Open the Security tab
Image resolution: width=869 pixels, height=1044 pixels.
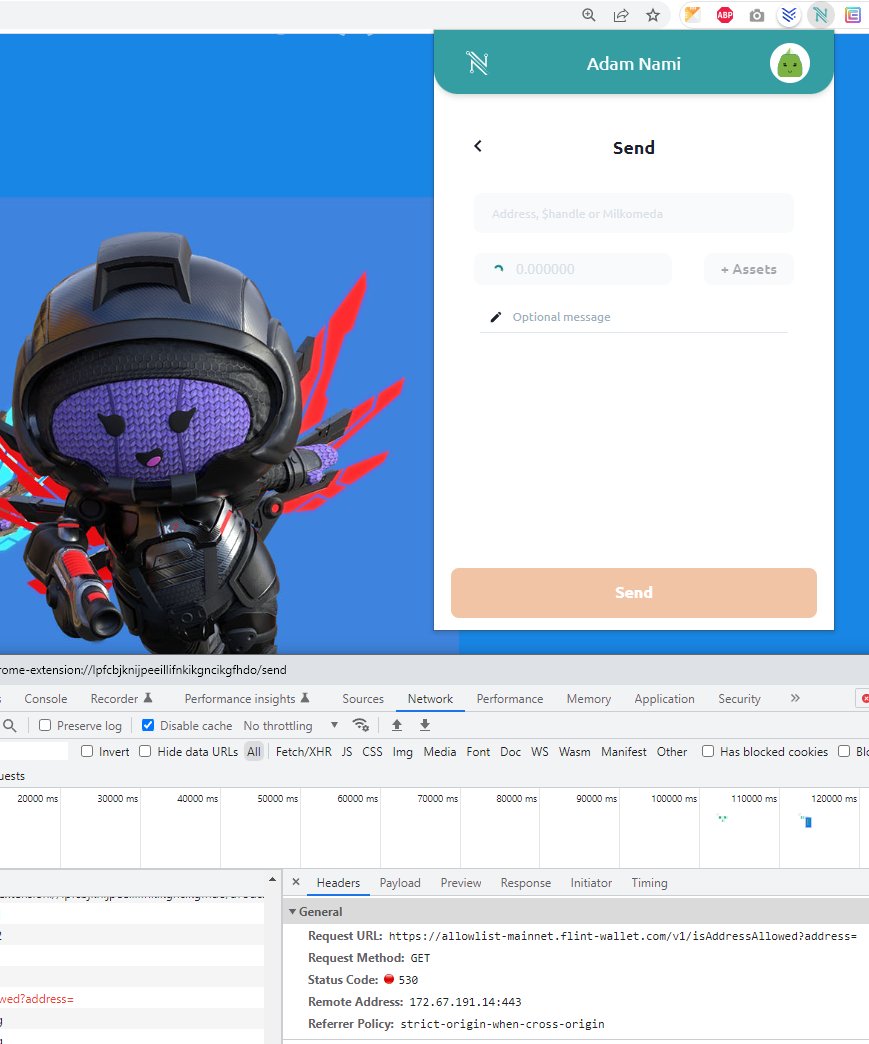pos(739,698)
